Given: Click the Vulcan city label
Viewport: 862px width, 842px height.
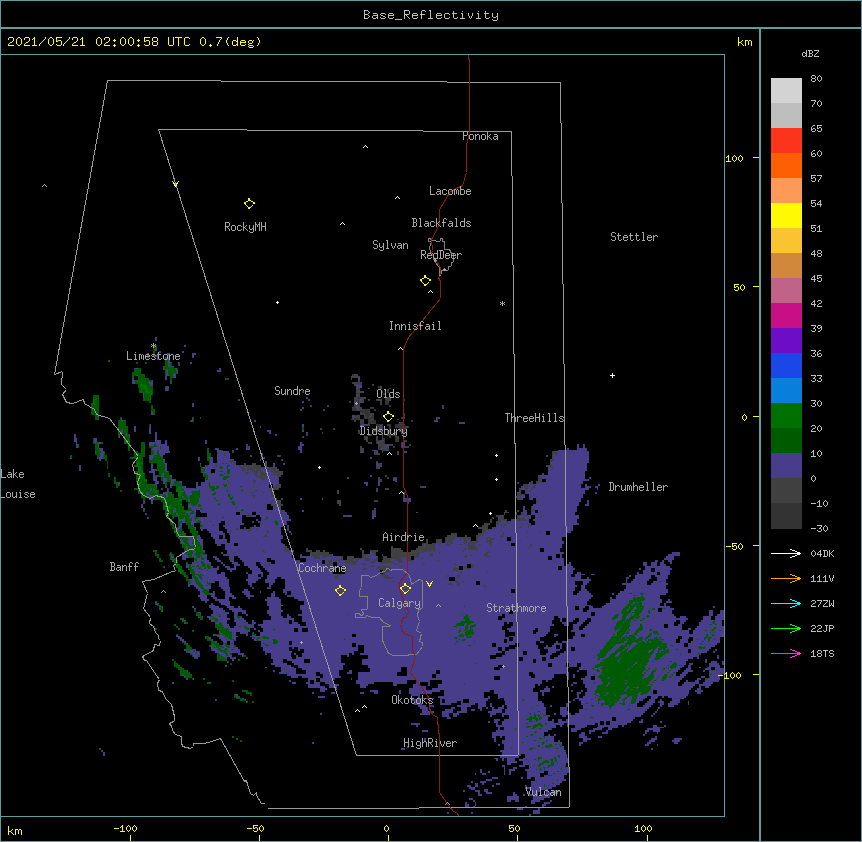Looking at the screenshot, I should pyautogui.click(x=543, y=792).
